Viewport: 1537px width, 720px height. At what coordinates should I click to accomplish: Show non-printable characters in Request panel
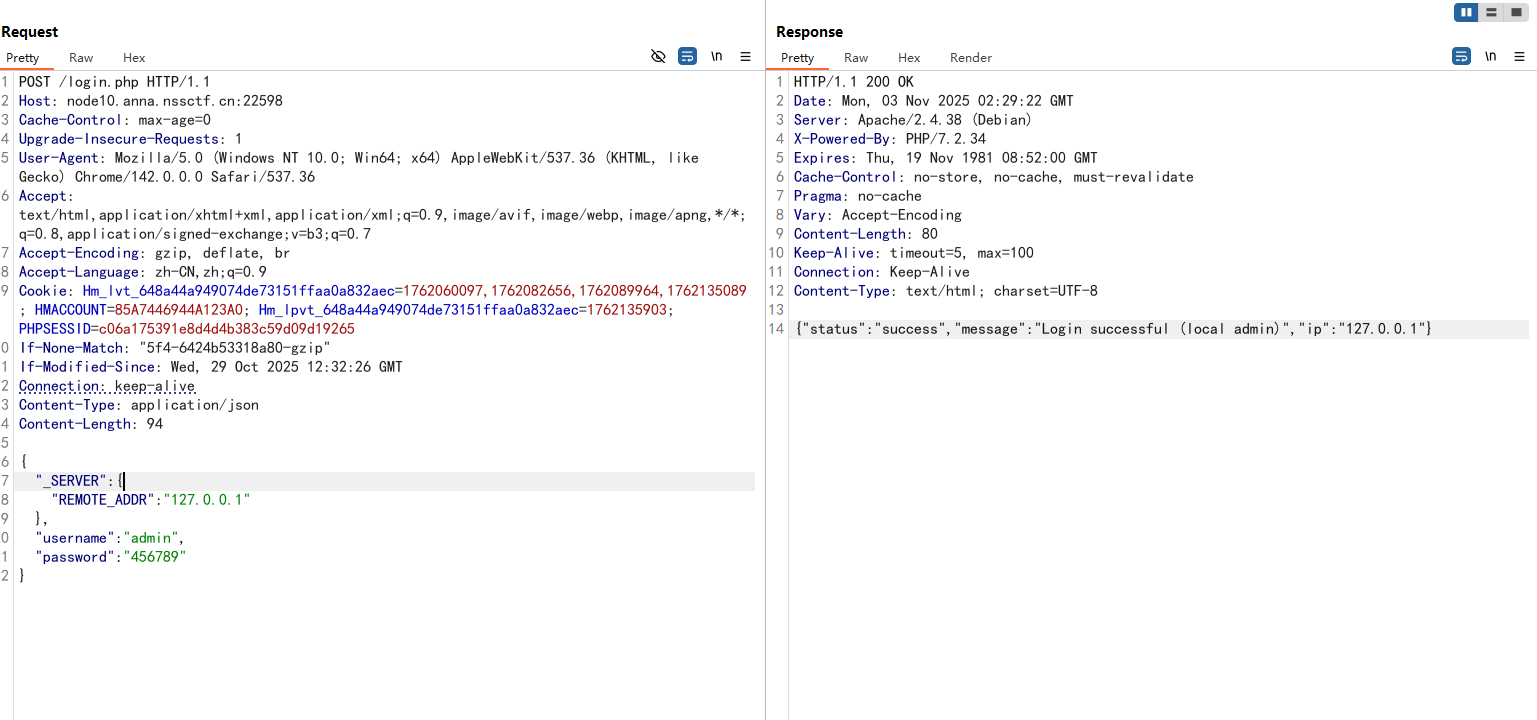click(x=716, y=57)
